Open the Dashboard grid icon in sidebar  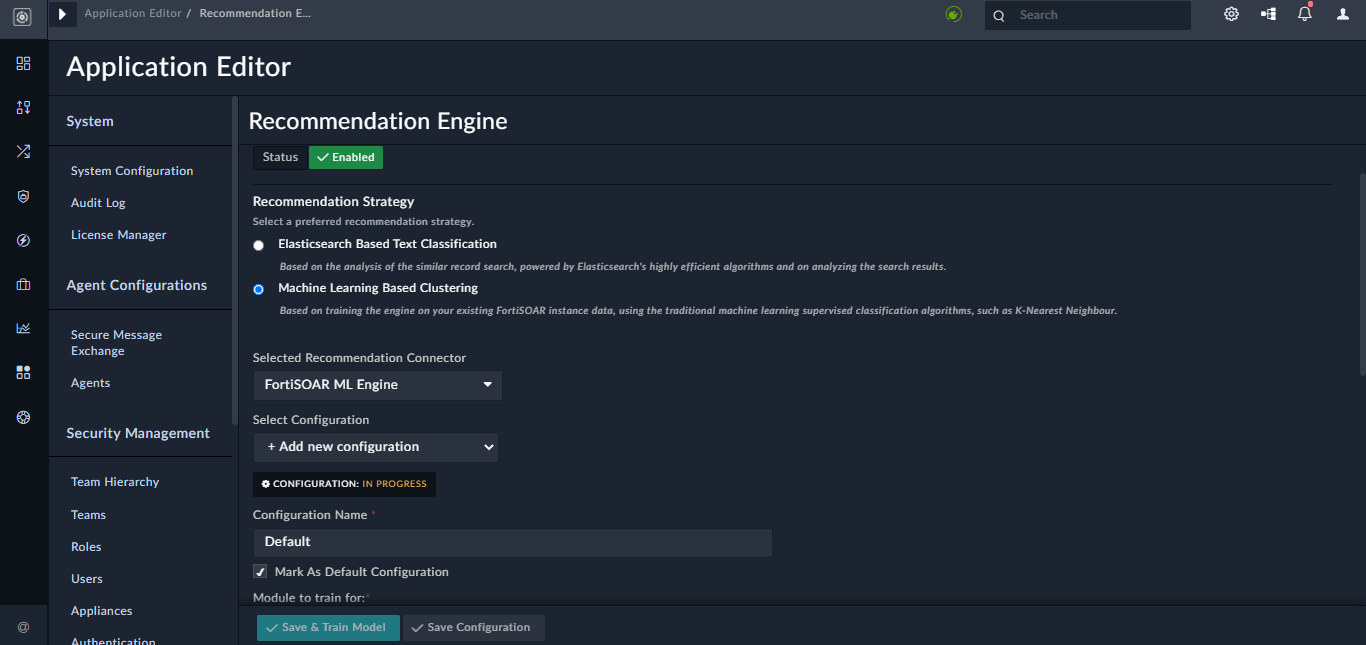23,64
